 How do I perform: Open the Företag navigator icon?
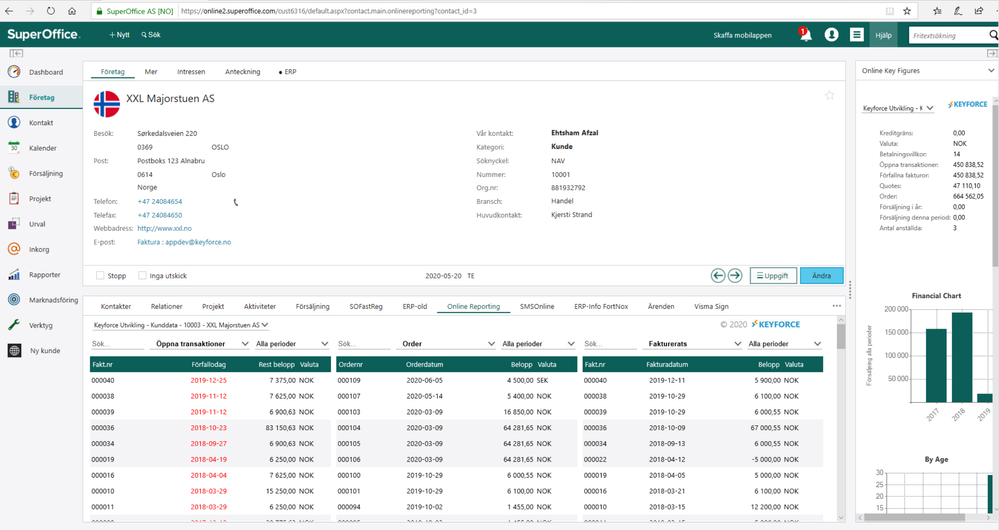pyautogui.click(x=14, y=97)
